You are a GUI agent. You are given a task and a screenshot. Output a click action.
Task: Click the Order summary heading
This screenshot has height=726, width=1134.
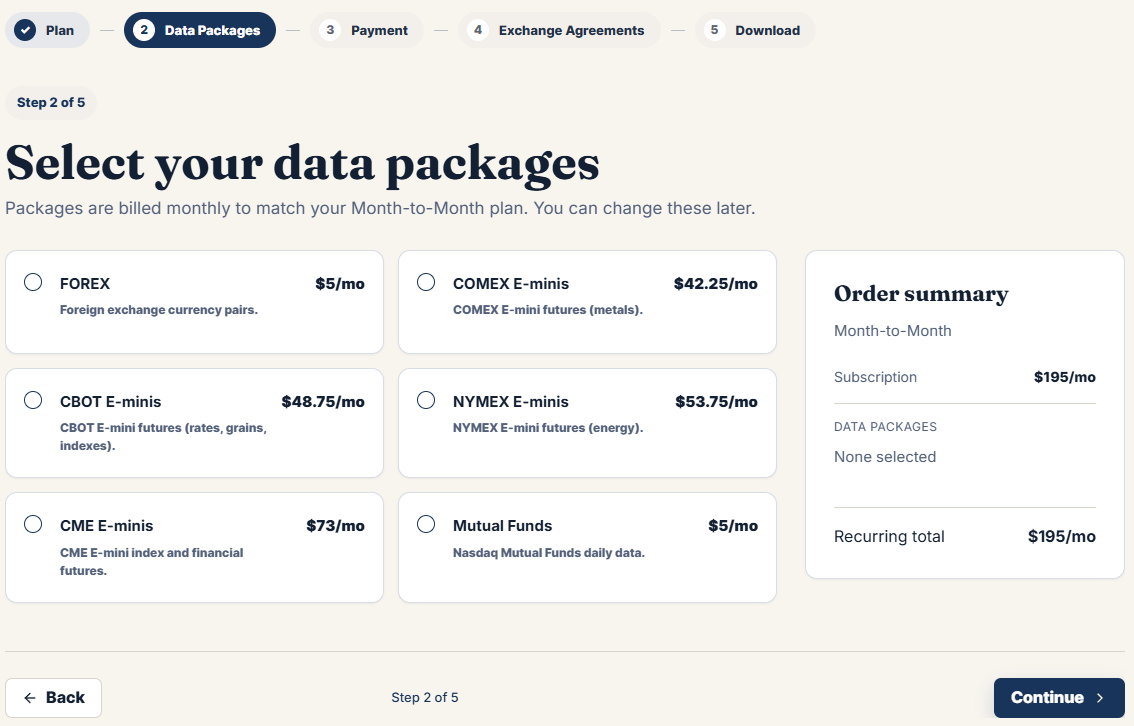click(x=921, y=294)
